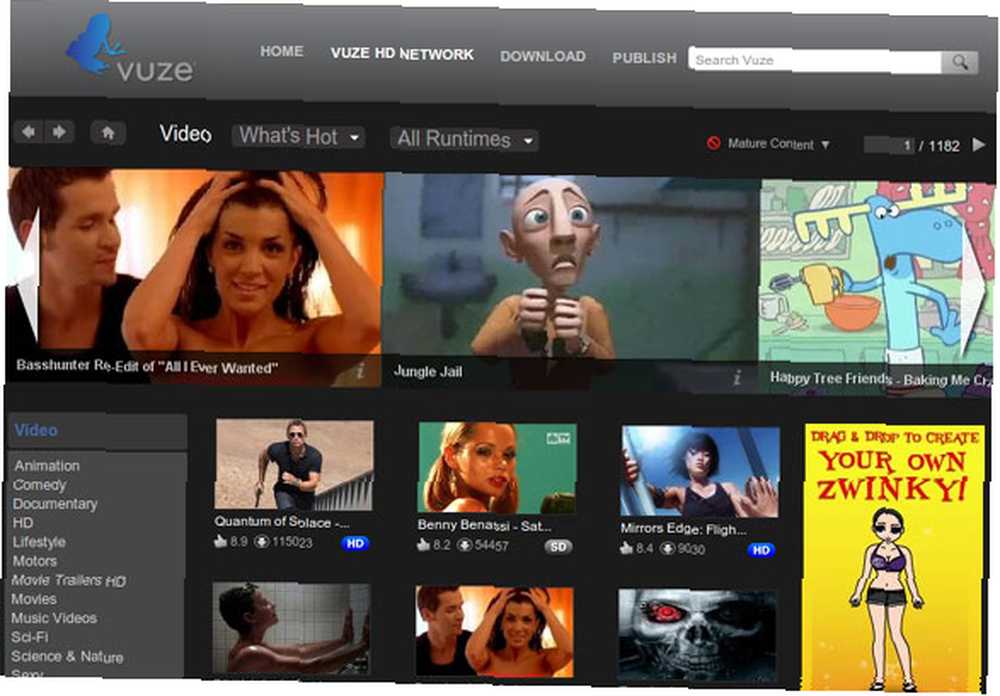This screenshot has width=1000, height=696.
Task: Open the DOWNLOAD menu item
Action: (543, 56)
